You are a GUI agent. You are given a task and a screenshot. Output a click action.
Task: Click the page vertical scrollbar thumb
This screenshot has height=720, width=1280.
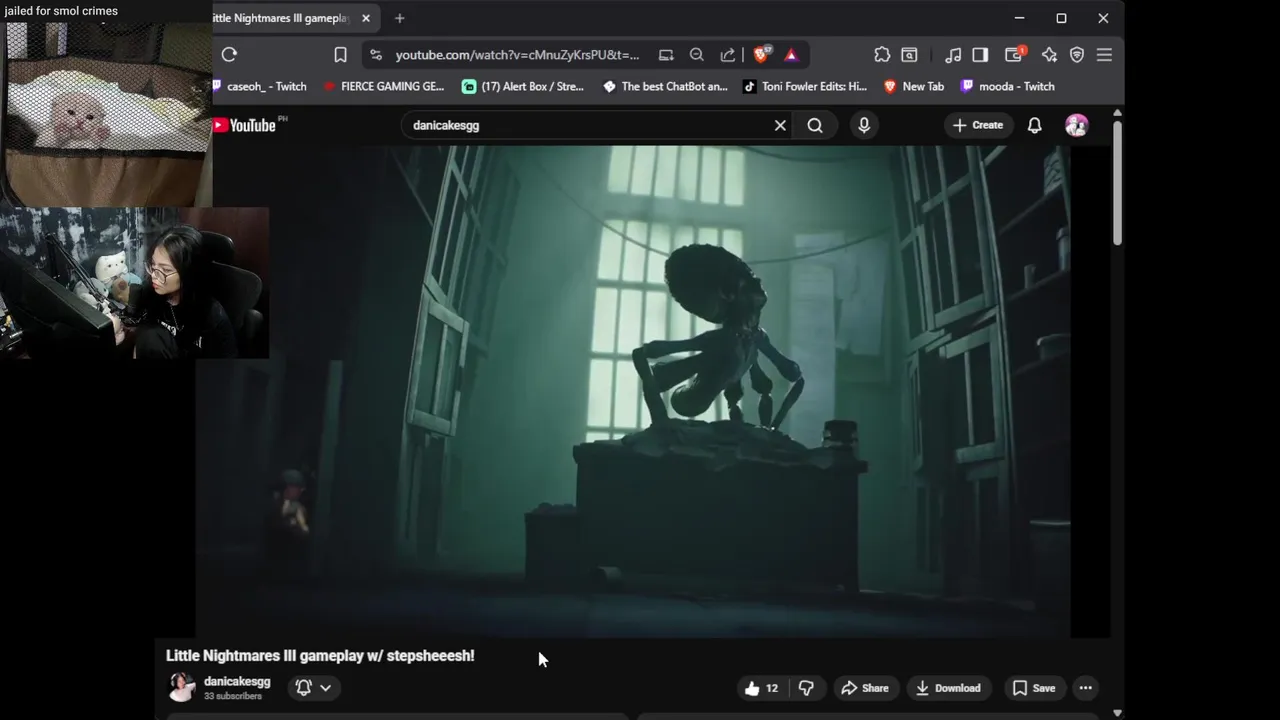coord(1117,184)
